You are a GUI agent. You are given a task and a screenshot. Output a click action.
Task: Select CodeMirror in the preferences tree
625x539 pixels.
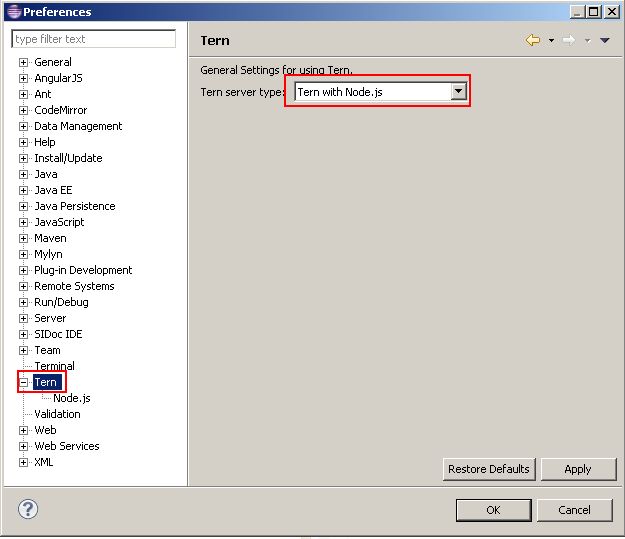click(60, 110)
